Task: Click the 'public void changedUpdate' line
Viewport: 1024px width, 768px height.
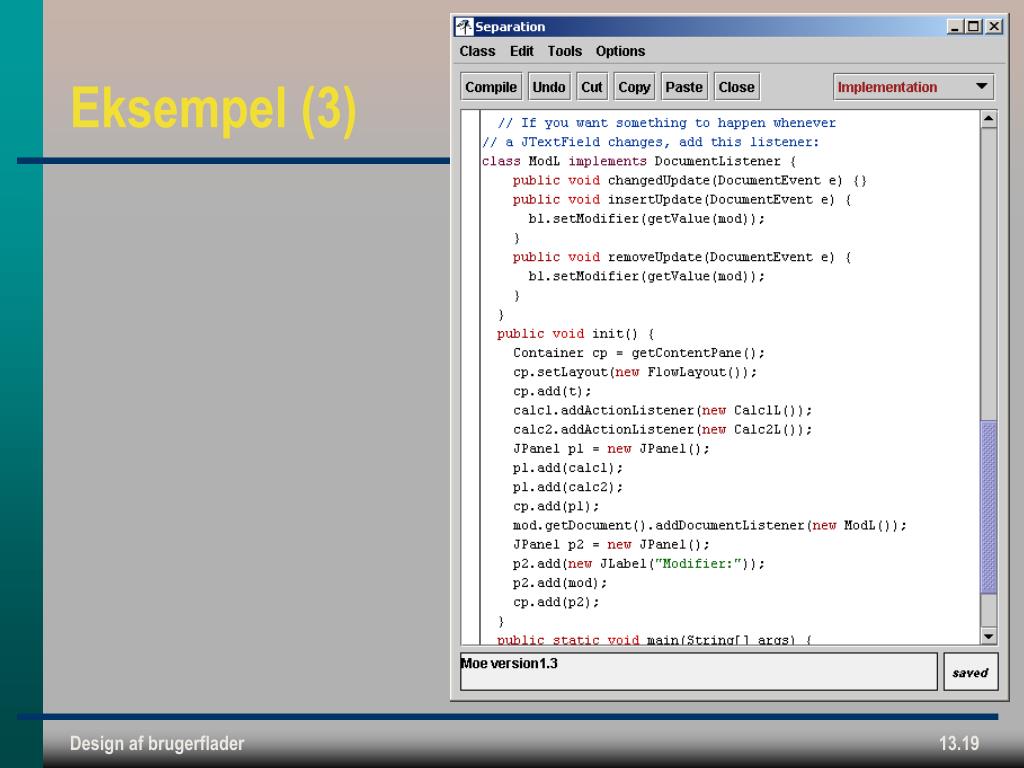Action: point(690,181)
